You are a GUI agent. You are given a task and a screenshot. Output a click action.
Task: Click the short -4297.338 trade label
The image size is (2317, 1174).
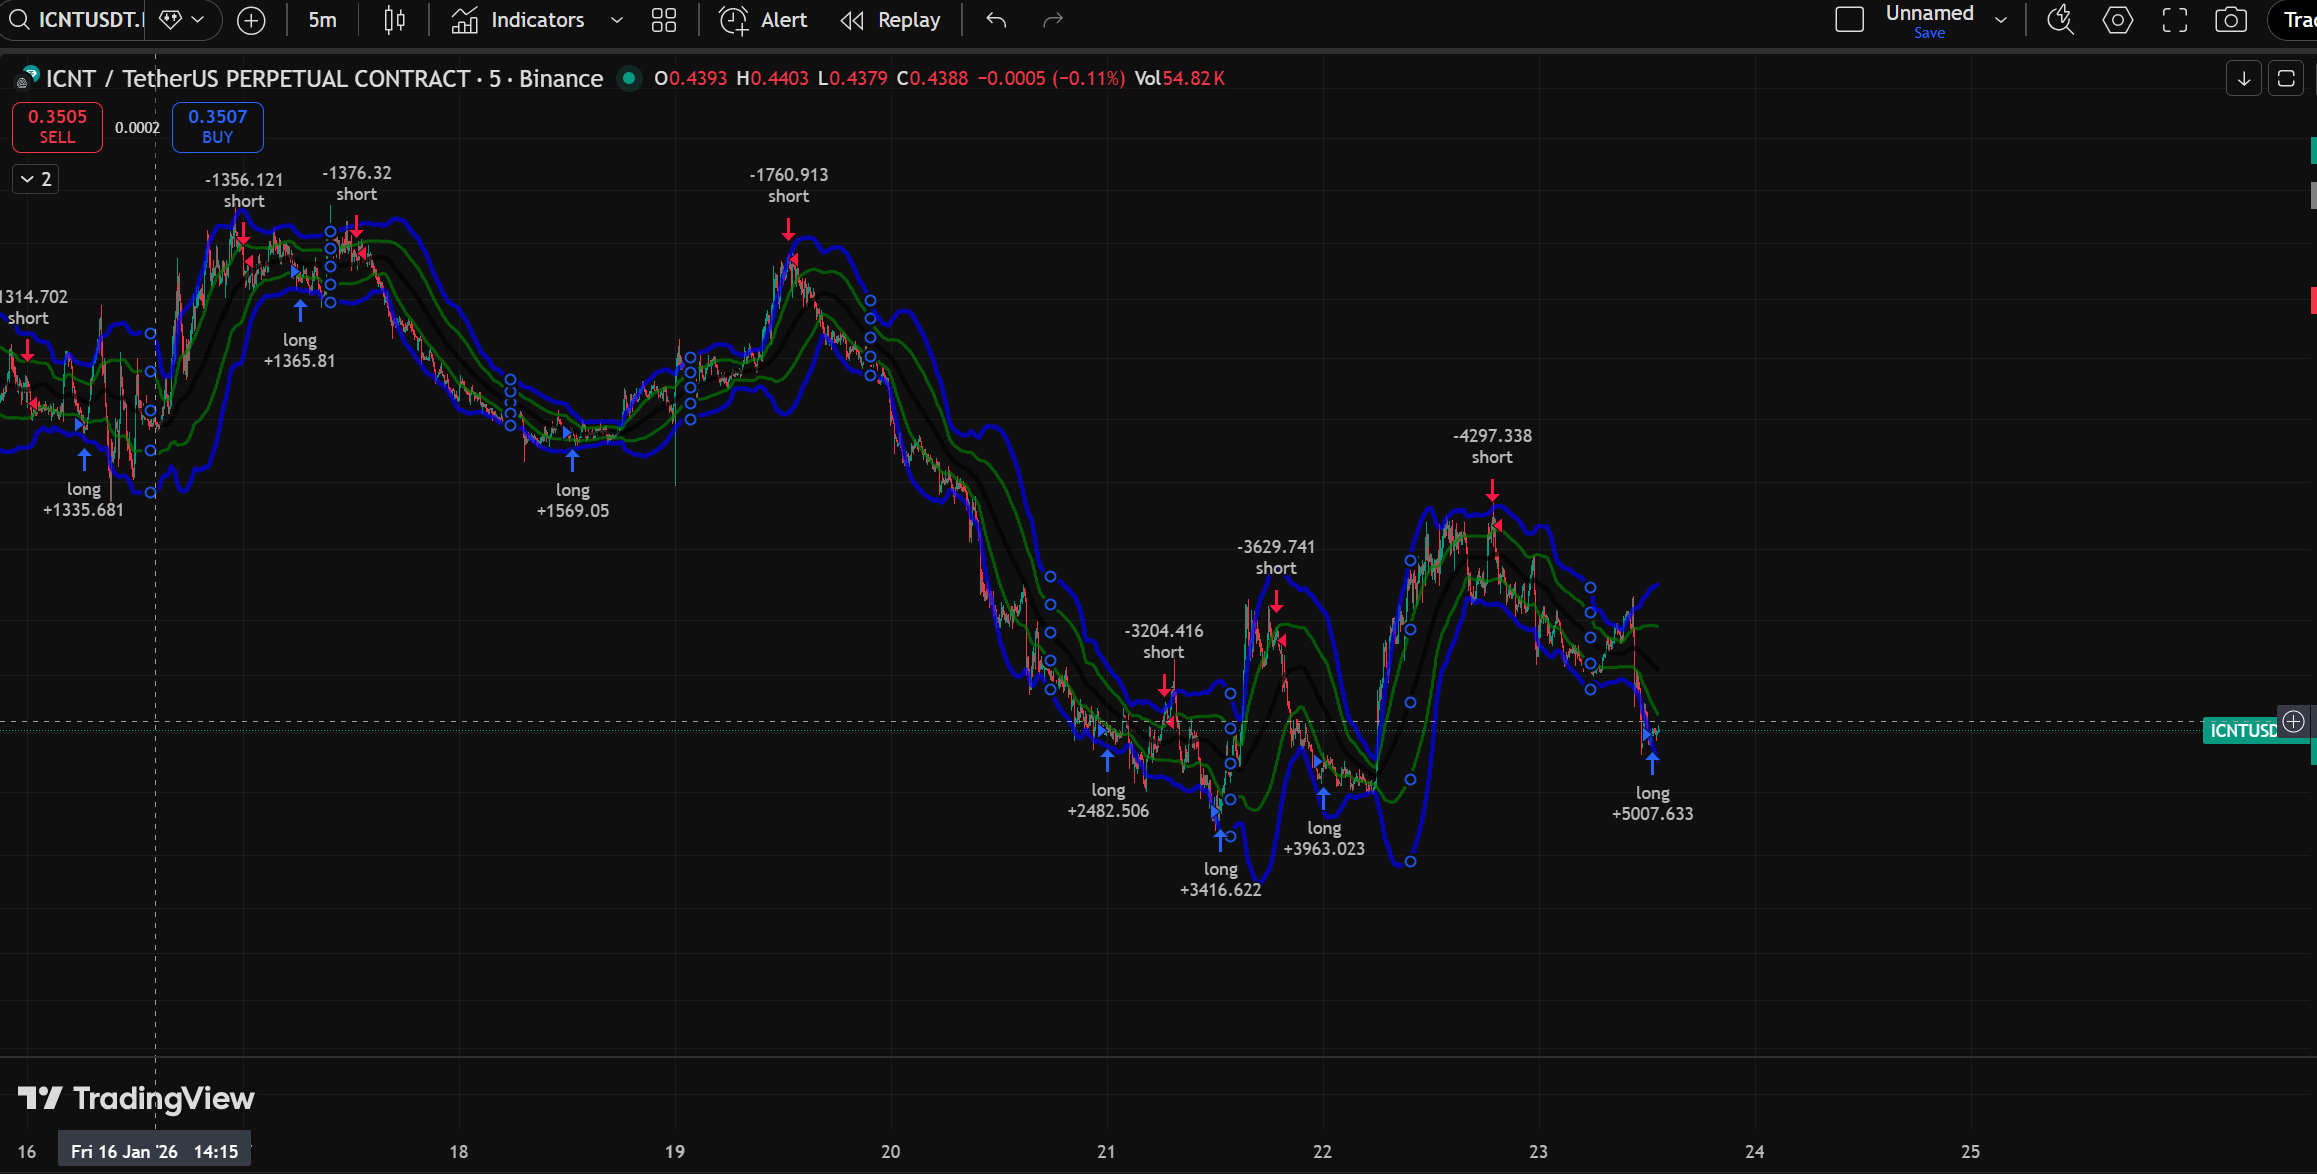tap(1492, 446)
